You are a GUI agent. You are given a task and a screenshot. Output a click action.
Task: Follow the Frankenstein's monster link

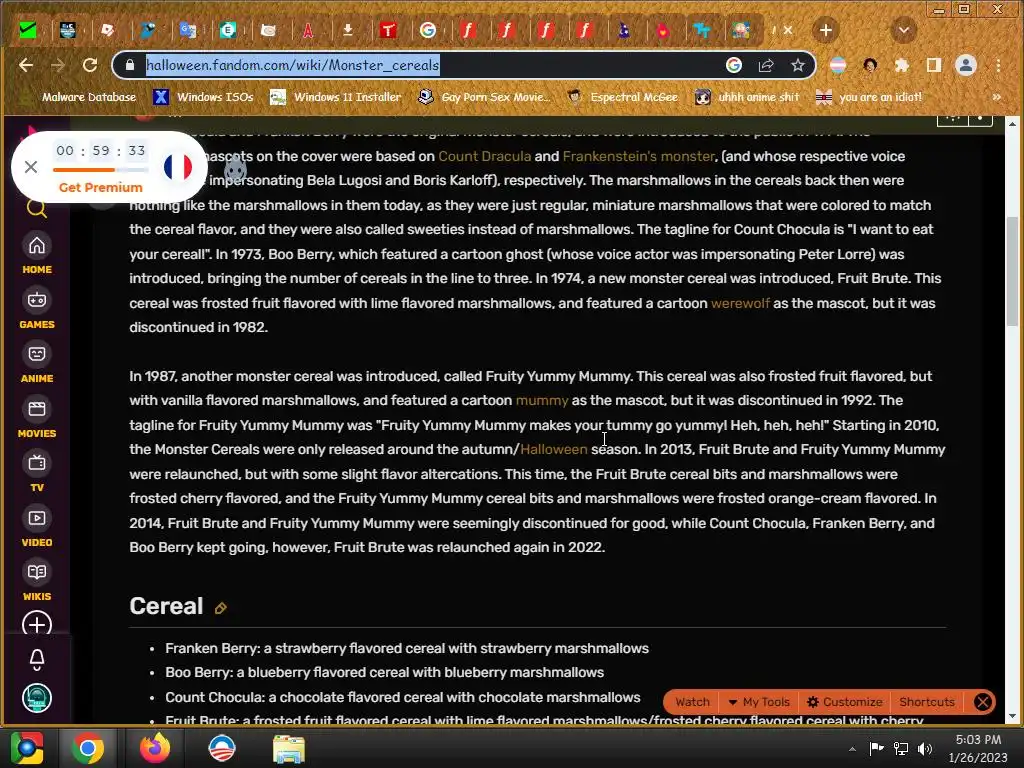click(639, 156)
